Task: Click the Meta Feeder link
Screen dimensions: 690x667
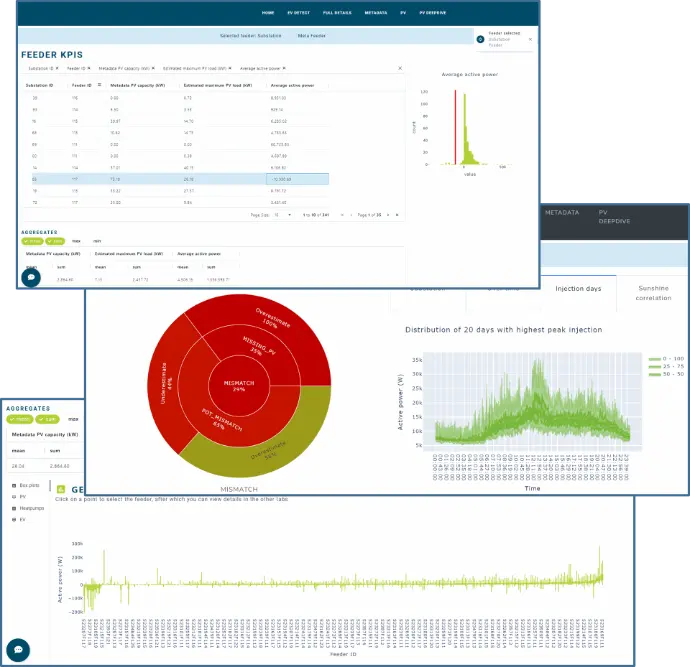Action: [x=310, y=36]
